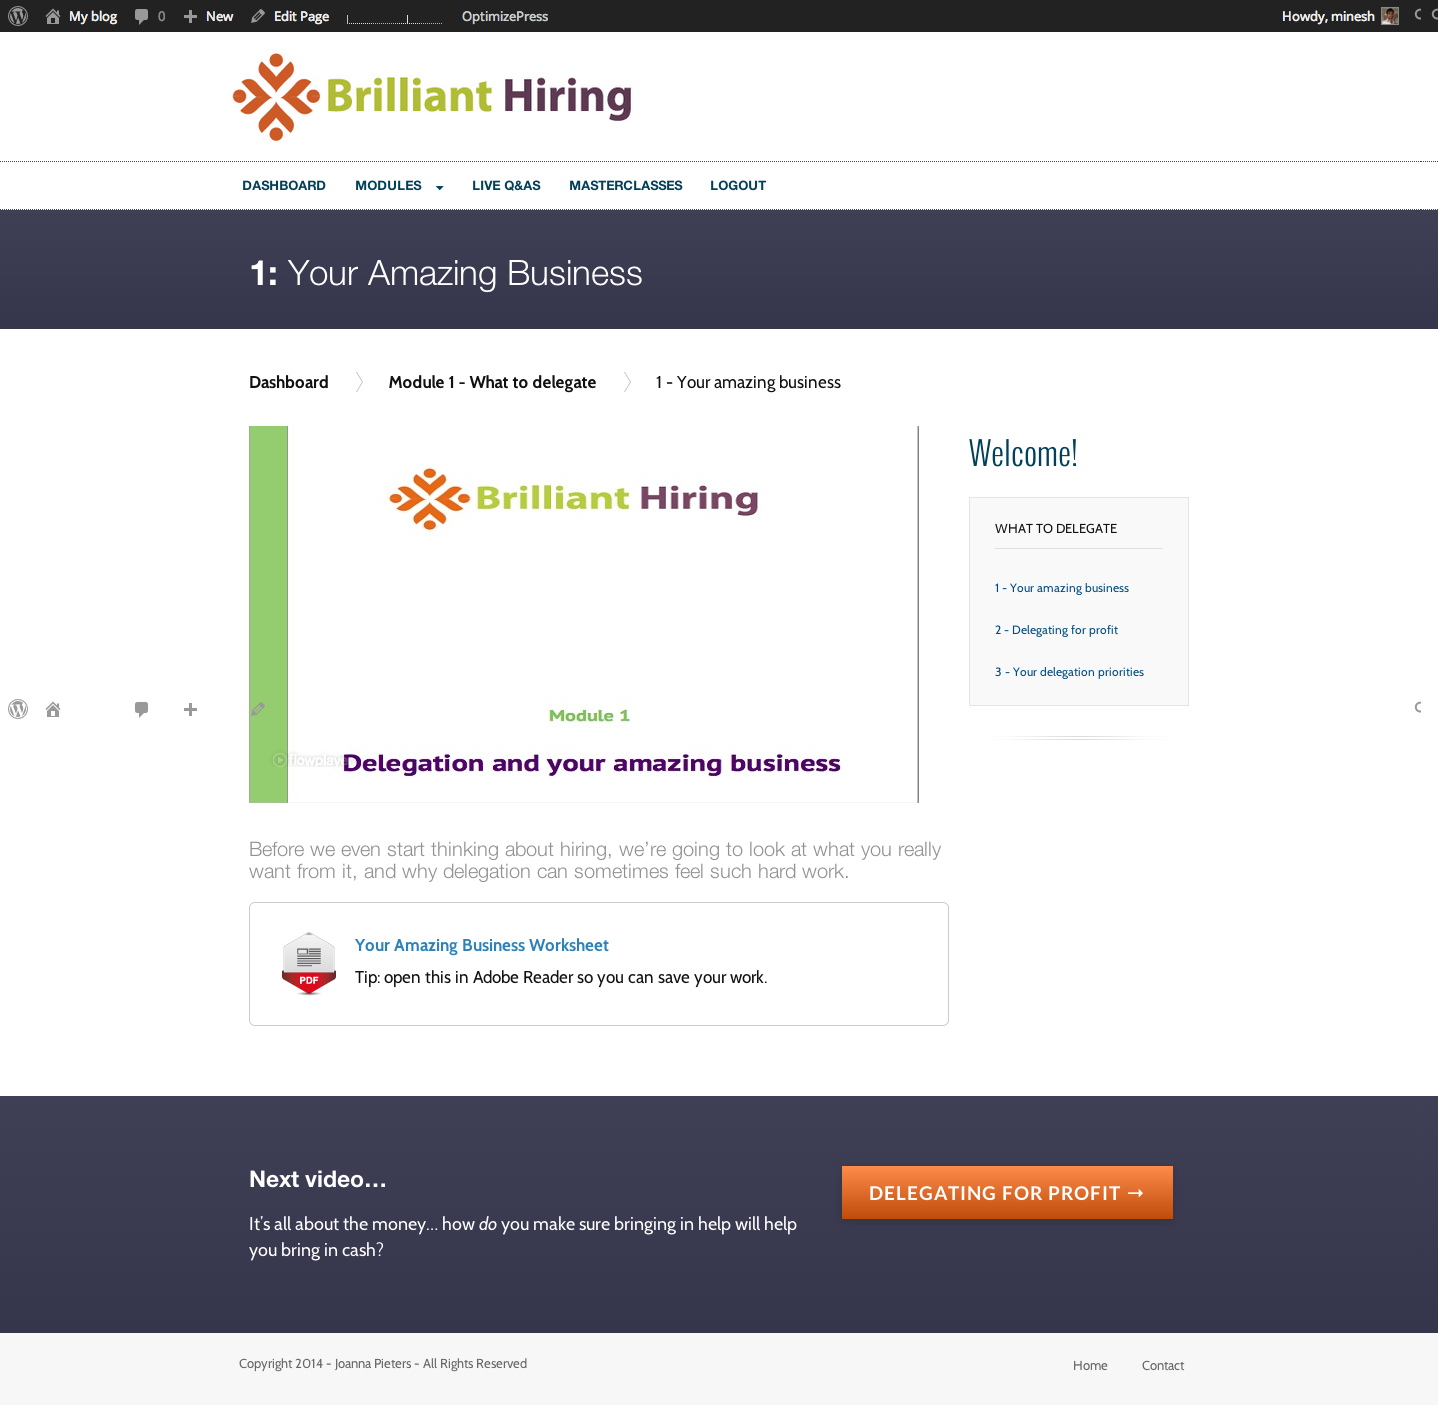The height and width of the screenshot is (1405, 1438).
Task: Click the WordPress logo in admin bar
Action: click(18, 16)
